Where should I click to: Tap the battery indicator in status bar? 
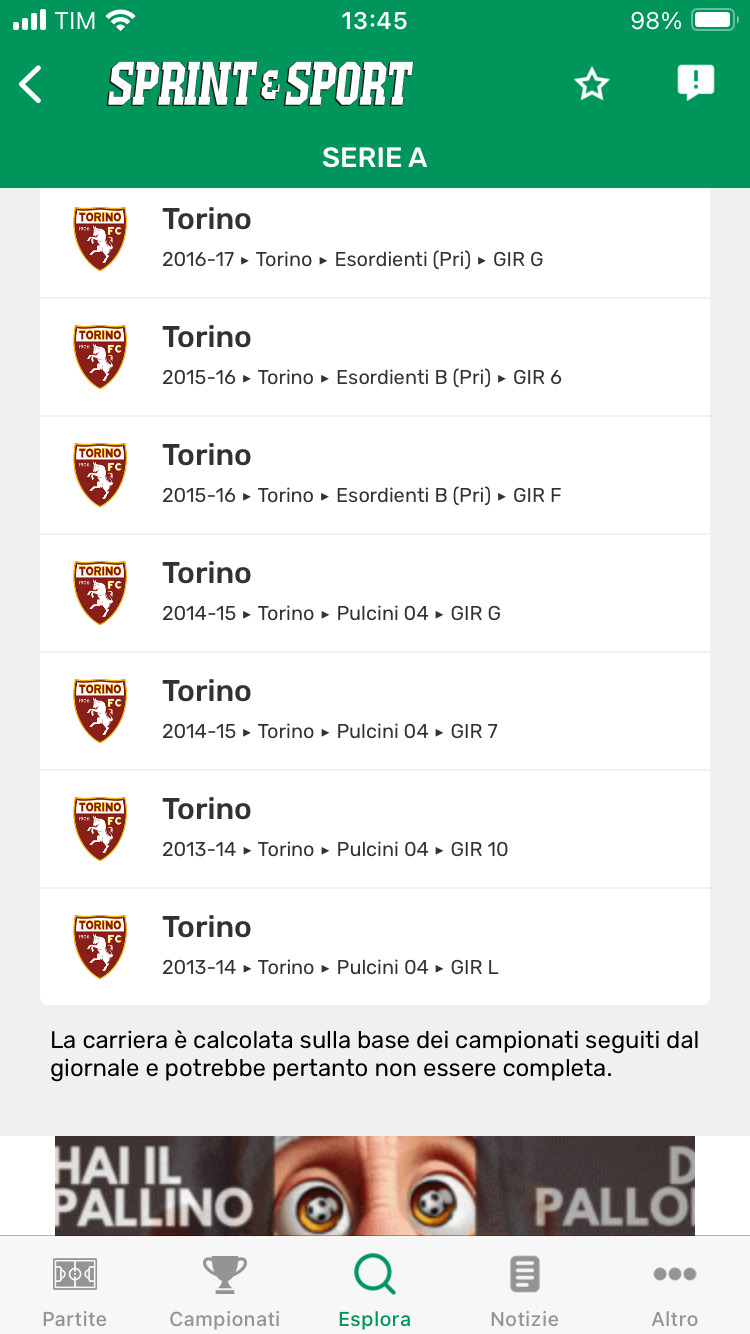[x=713, y=21]
